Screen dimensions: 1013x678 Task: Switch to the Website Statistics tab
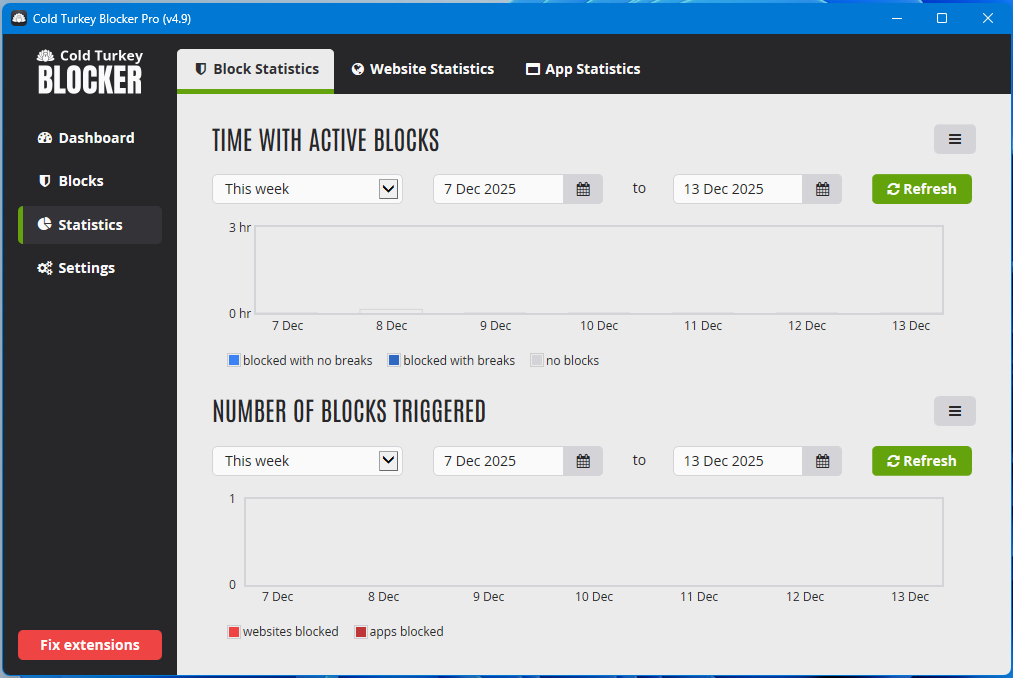[422, 68]
